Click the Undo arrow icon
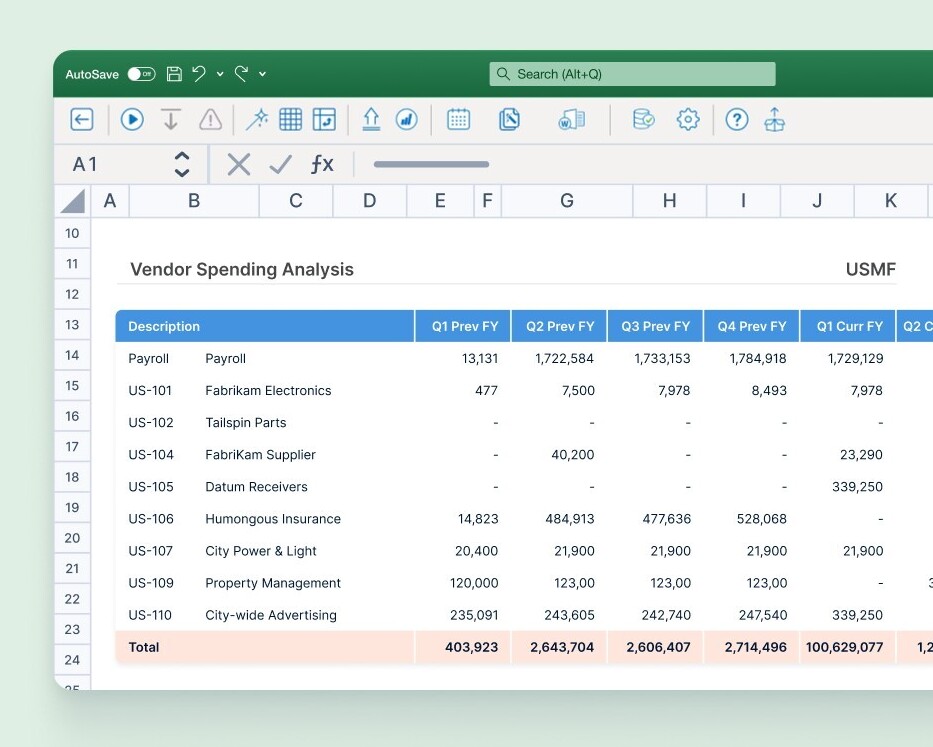This screenshot has height=747, width=933. [198, 74]
